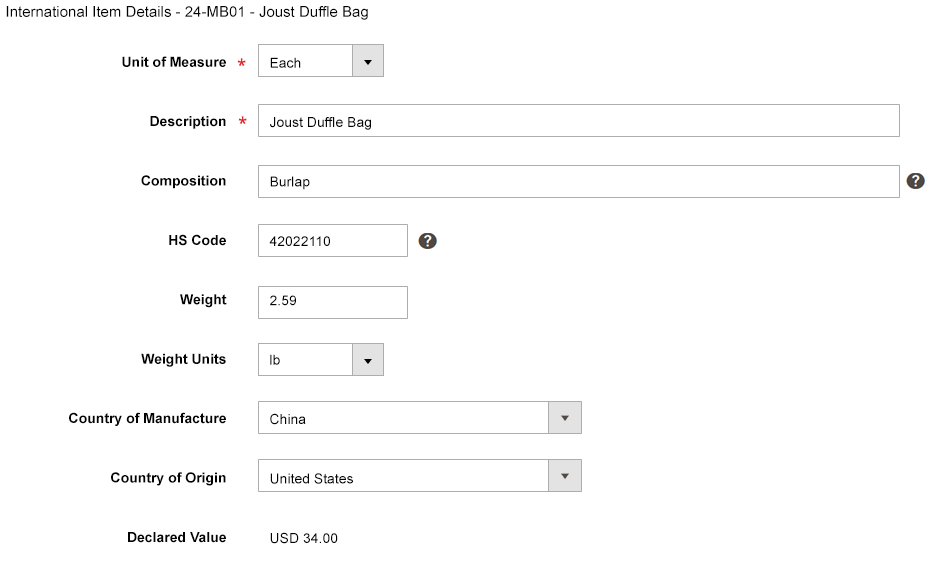Click the Weight Units label
This screenshot has width=937, height=562.
point(183,359)
